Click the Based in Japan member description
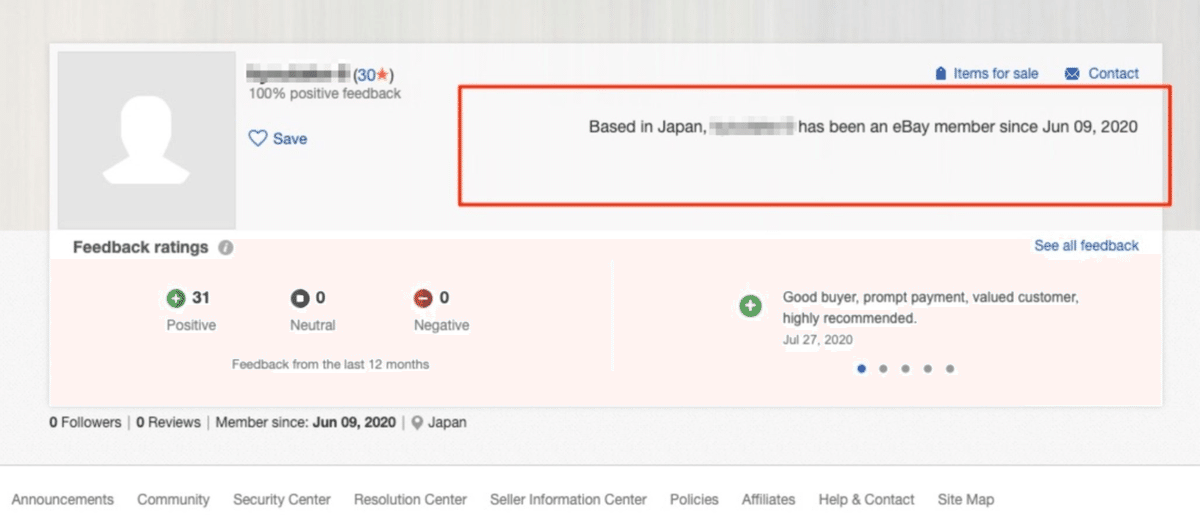Viewport: 1200px width, 515px height. [863, 127]
